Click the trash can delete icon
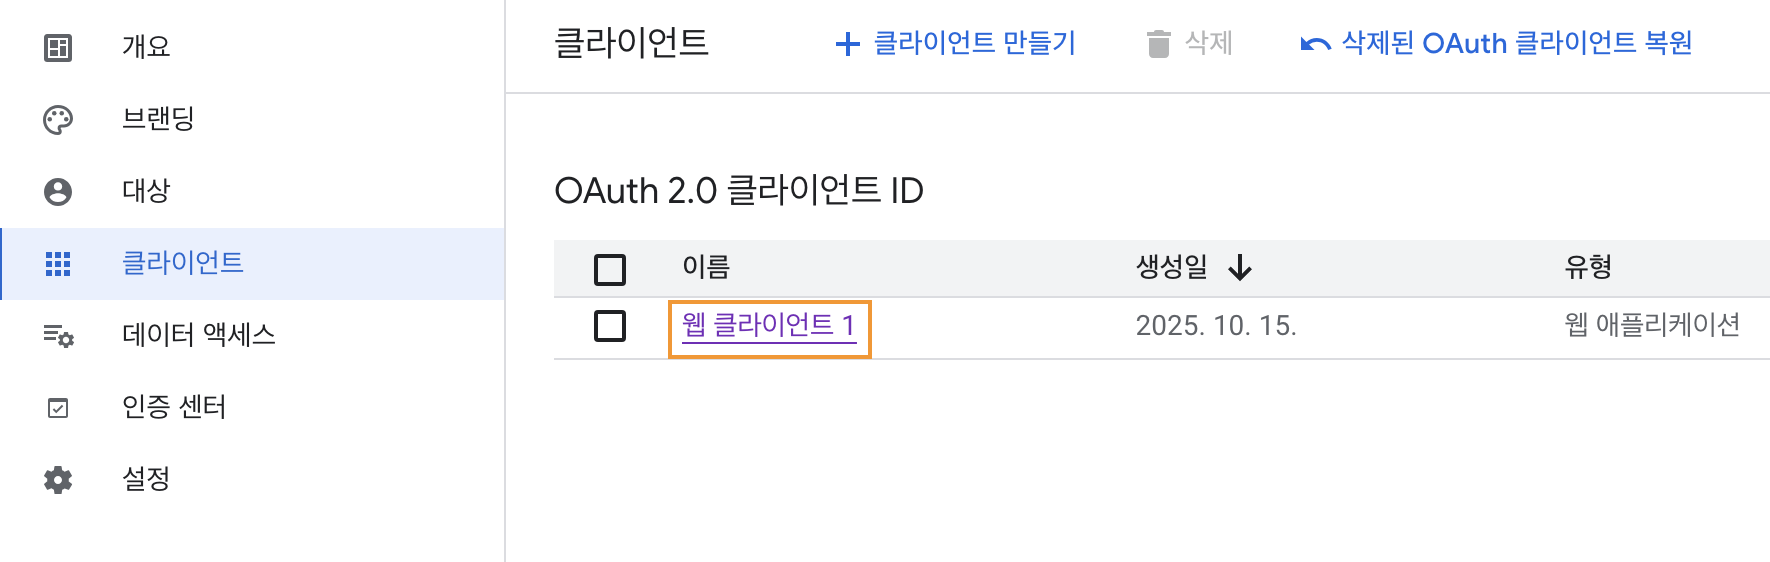The height and width of the screenshot is (562, 1770). click(1158, 44)
